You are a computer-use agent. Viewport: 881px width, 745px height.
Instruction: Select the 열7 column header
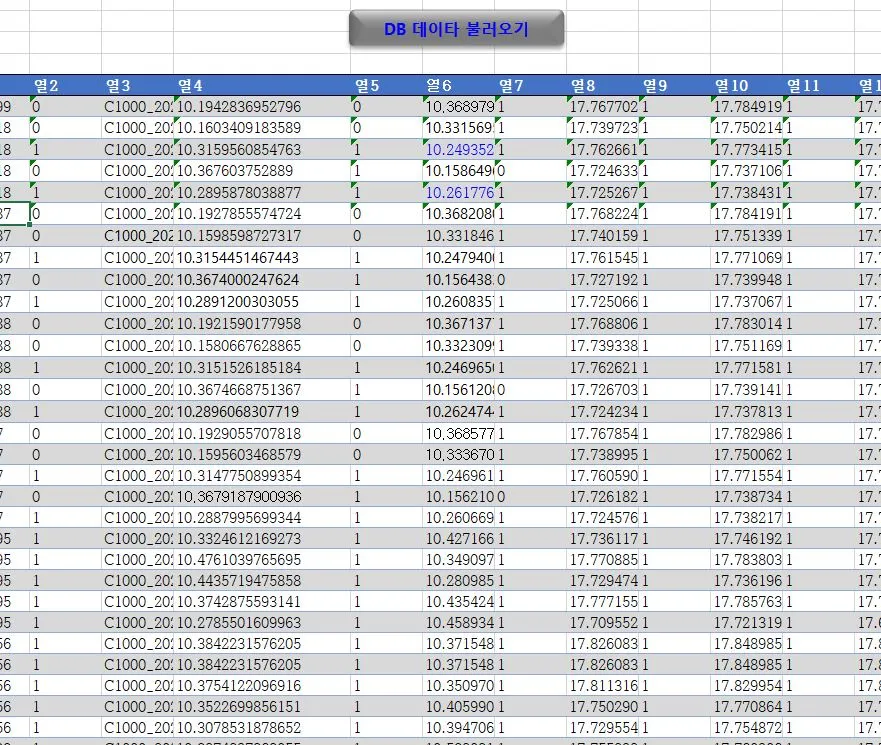click(x=530, y=85)
